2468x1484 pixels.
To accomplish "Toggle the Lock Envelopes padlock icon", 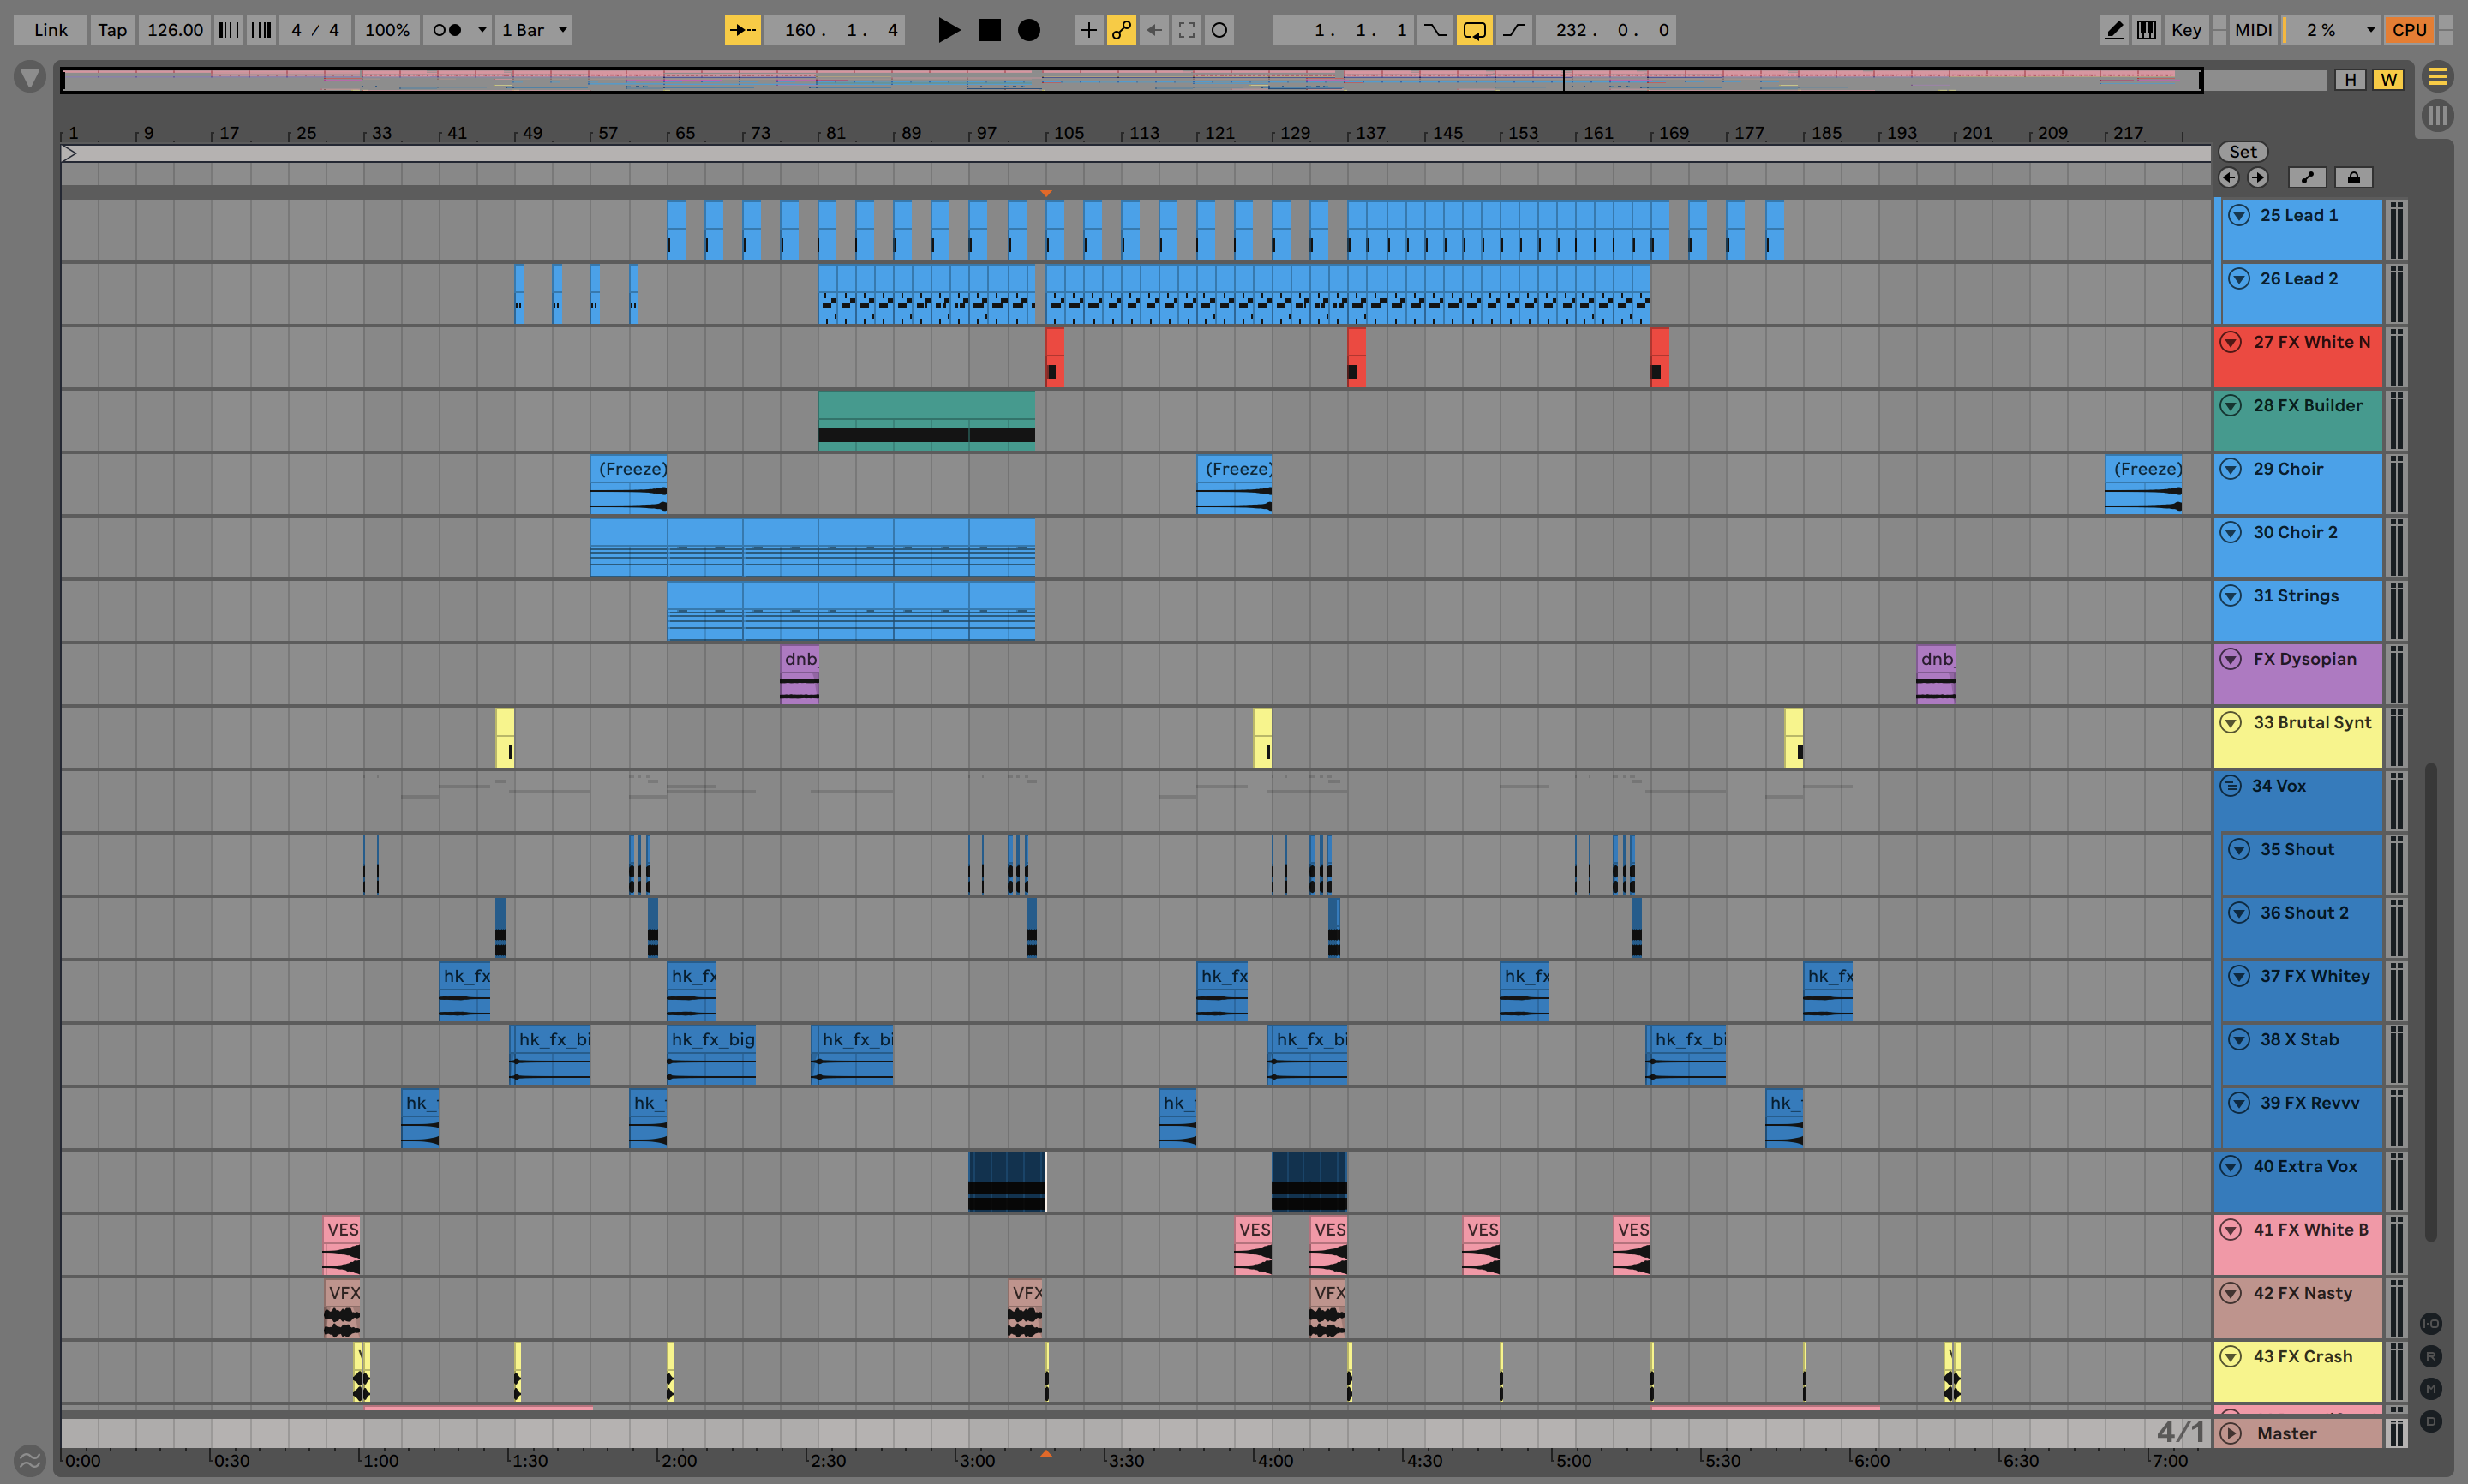I will (x=2353, y=177).
